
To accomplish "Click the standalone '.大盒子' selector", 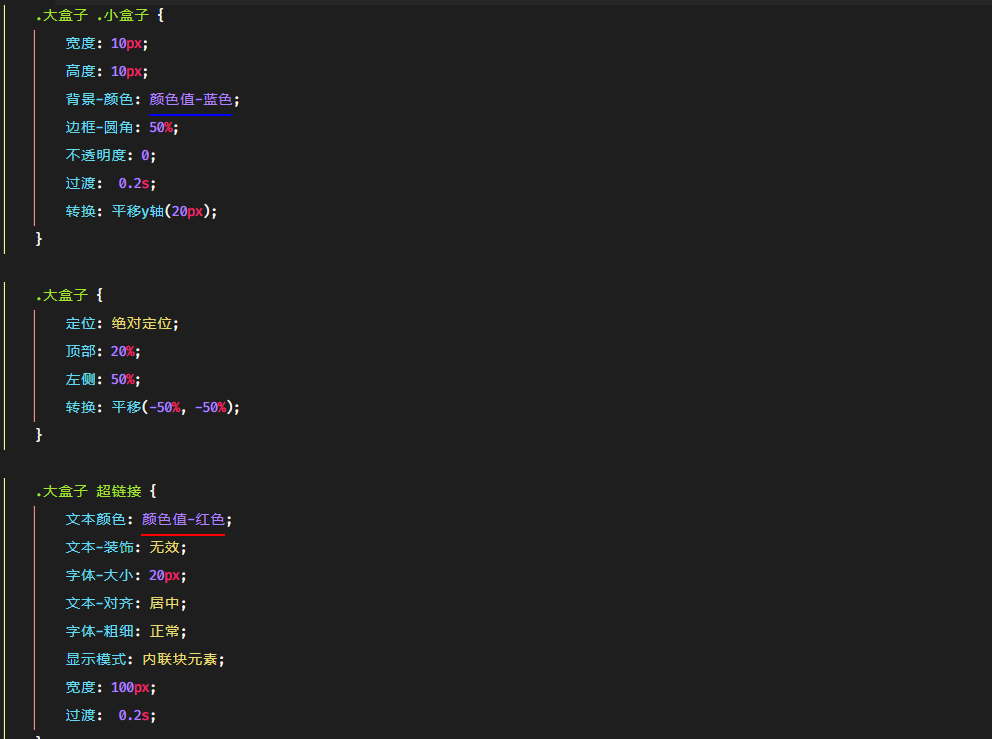I will (x=61, y=295).
